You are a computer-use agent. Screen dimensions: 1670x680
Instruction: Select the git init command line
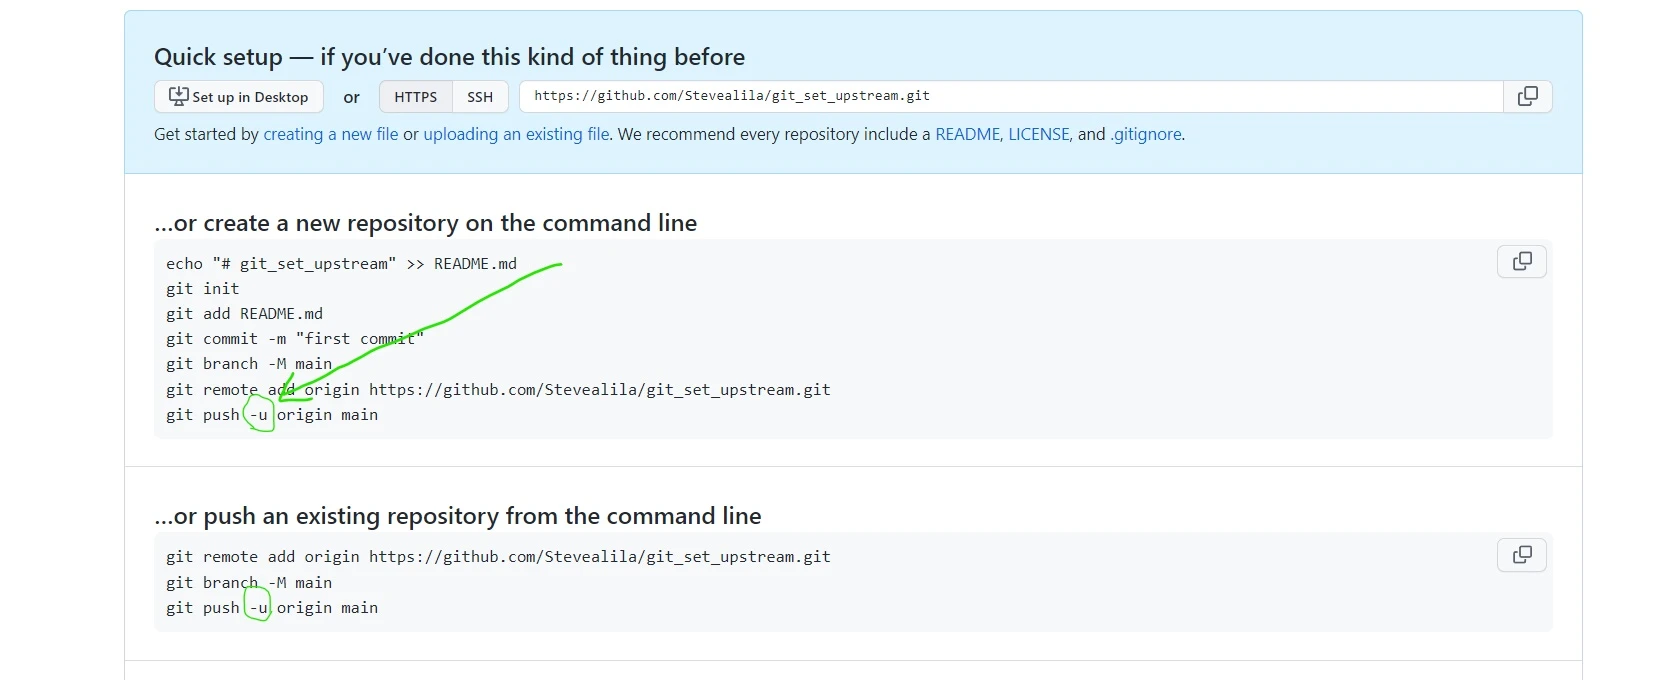[x=202, y=288]
